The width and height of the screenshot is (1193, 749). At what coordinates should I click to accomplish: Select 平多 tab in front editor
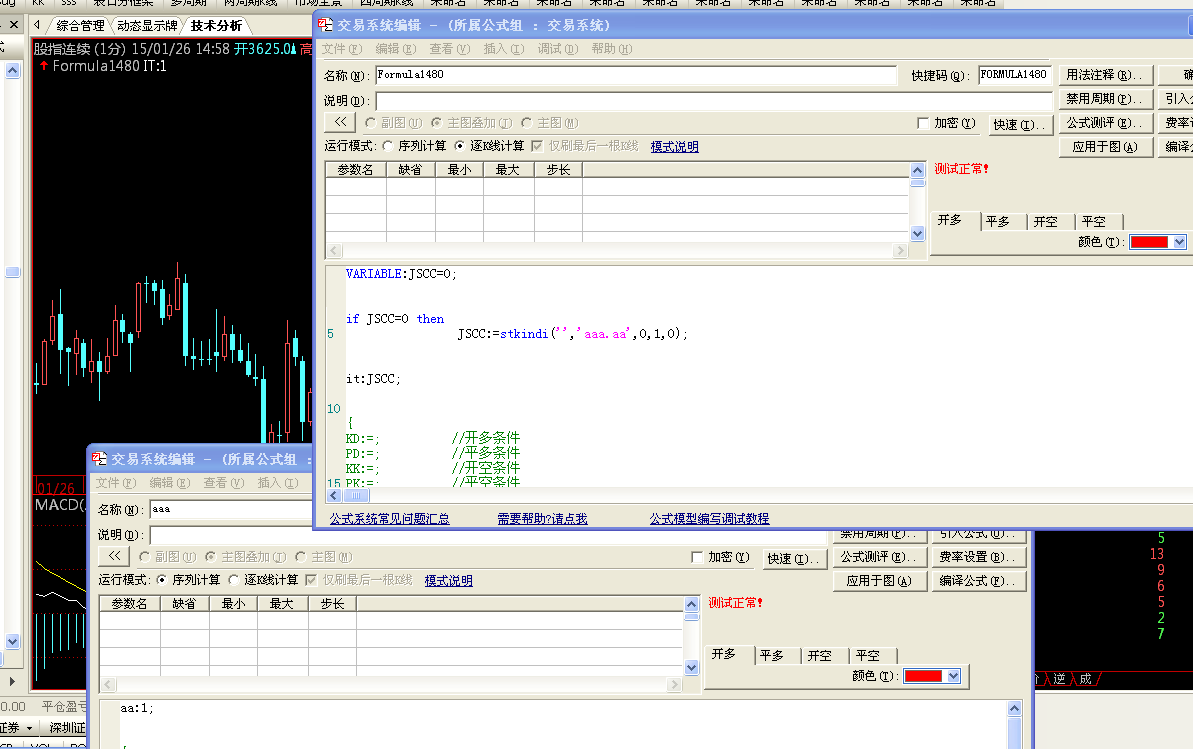(x=998, y=222)
